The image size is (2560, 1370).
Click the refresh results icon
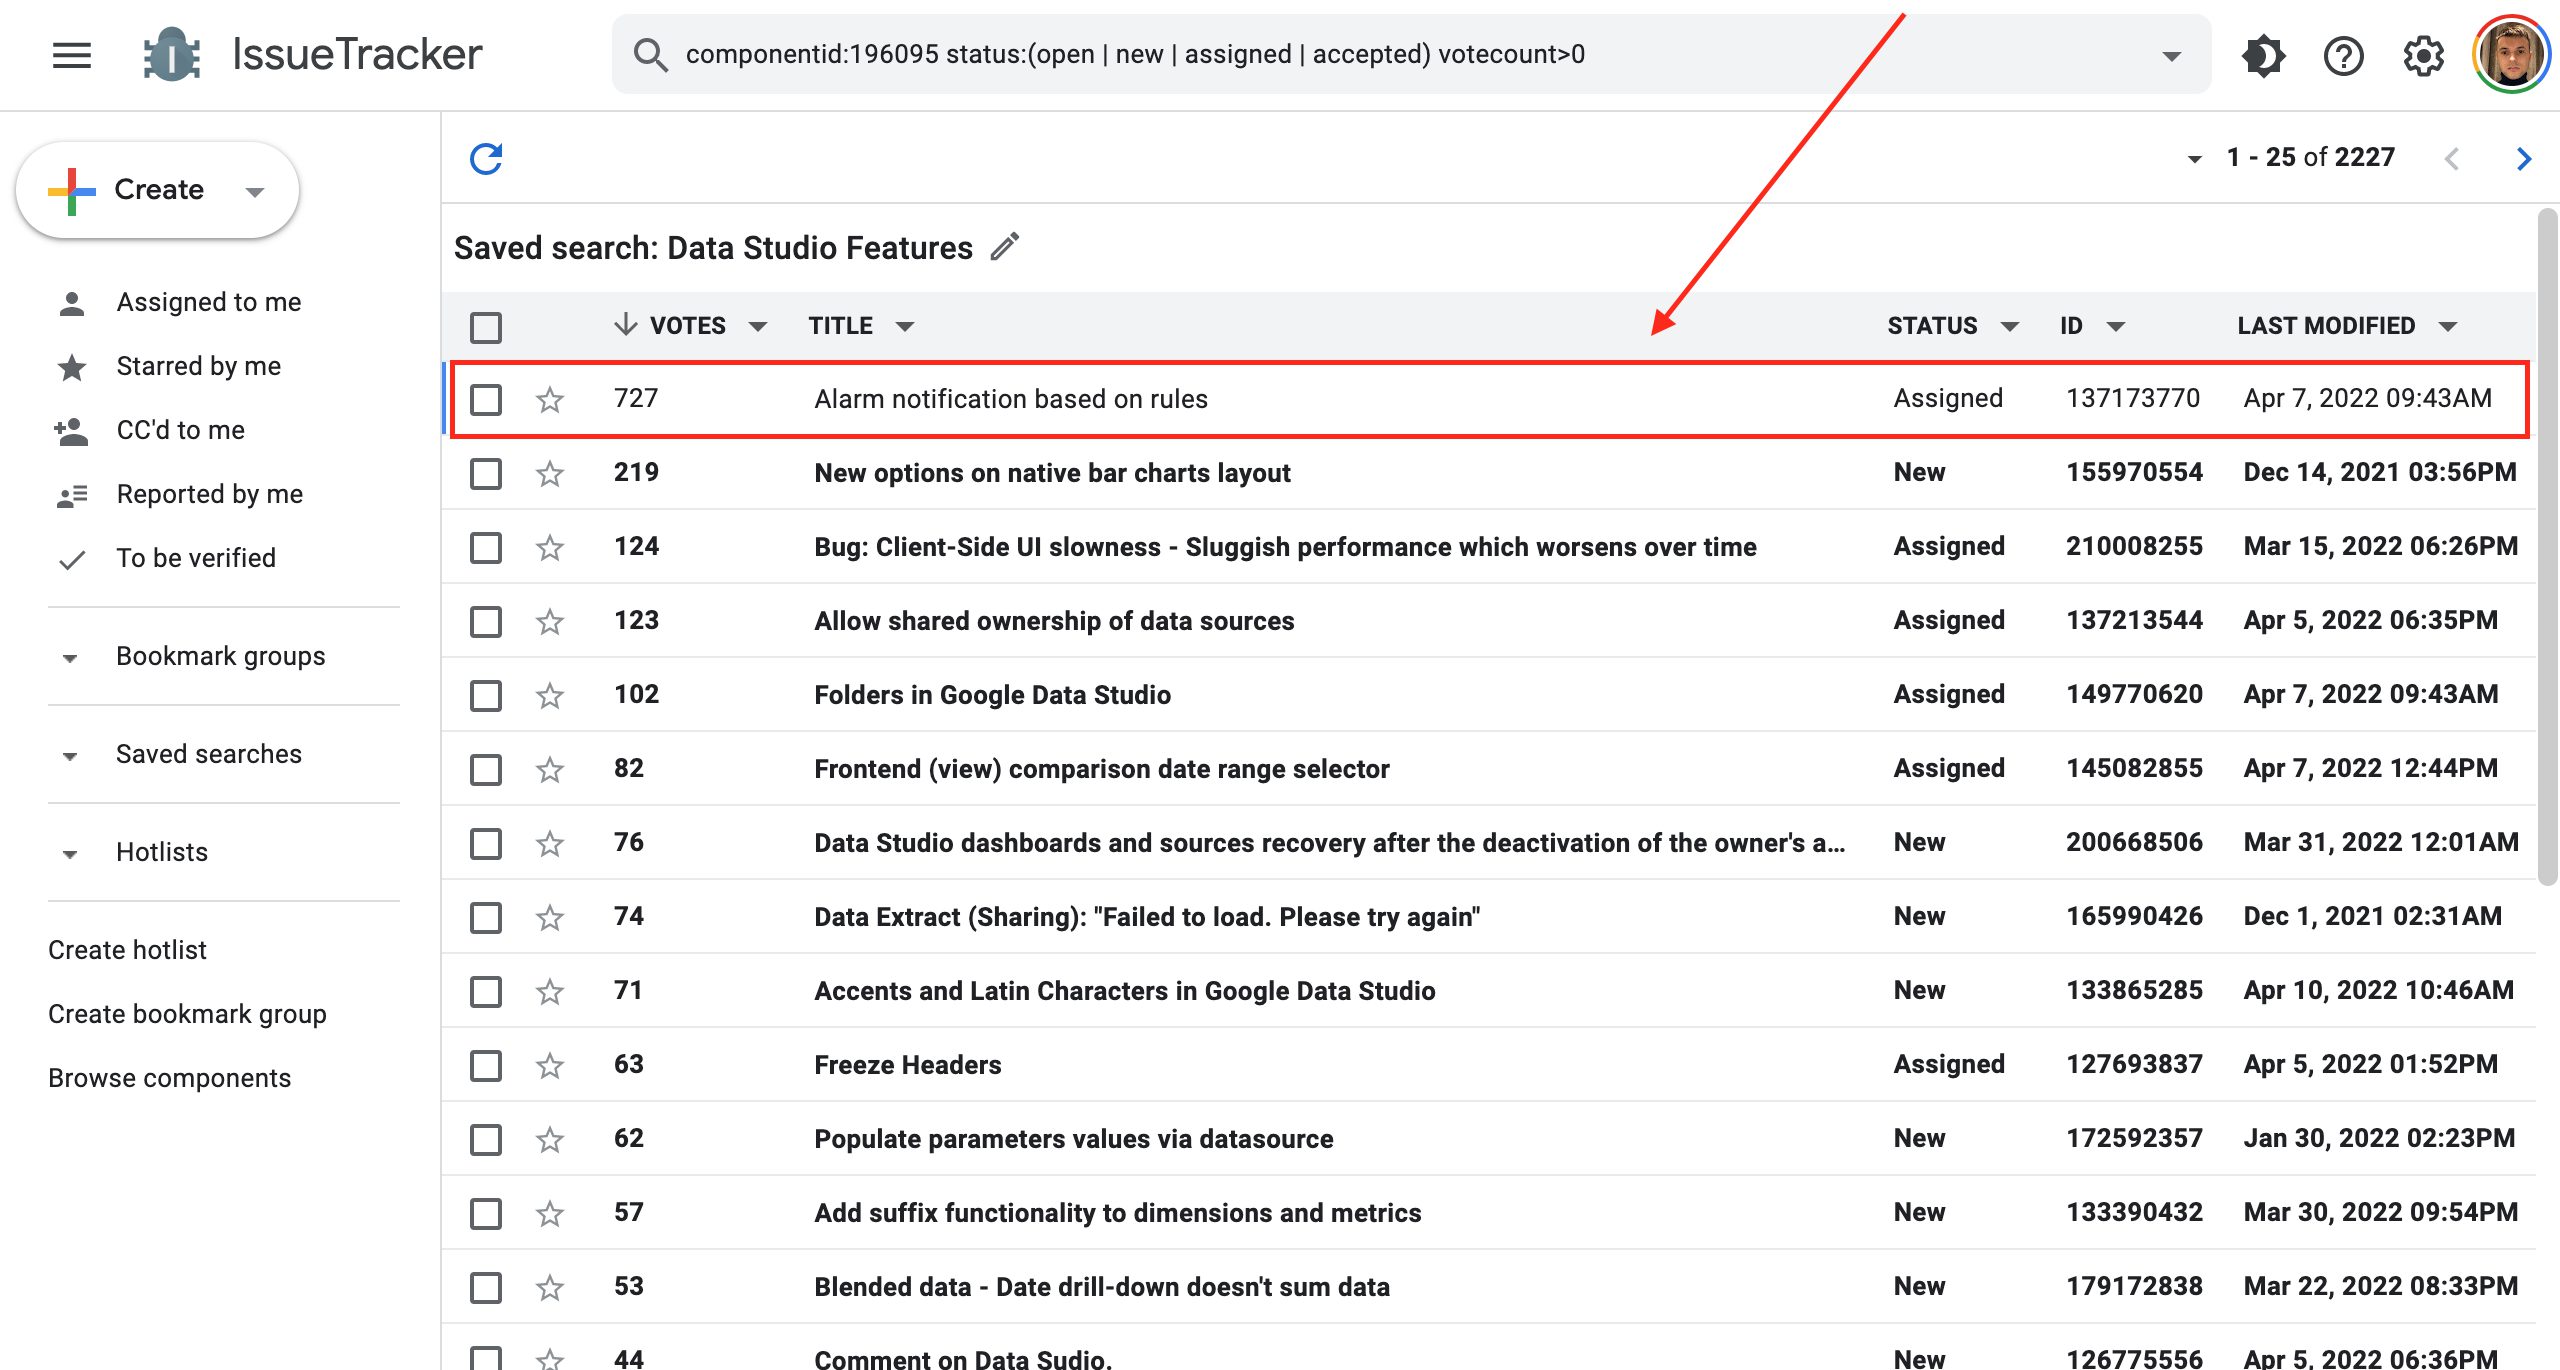pyautogui.click(x=486, y=158)
